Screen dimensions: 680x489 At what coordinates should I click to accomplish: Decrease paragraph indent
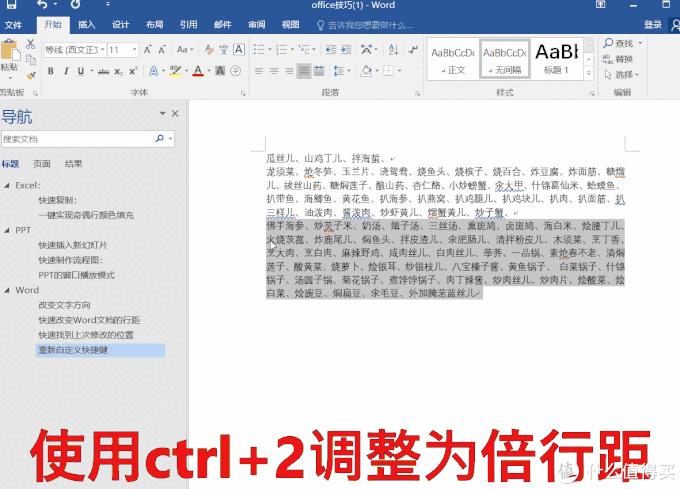coord(331,50)
